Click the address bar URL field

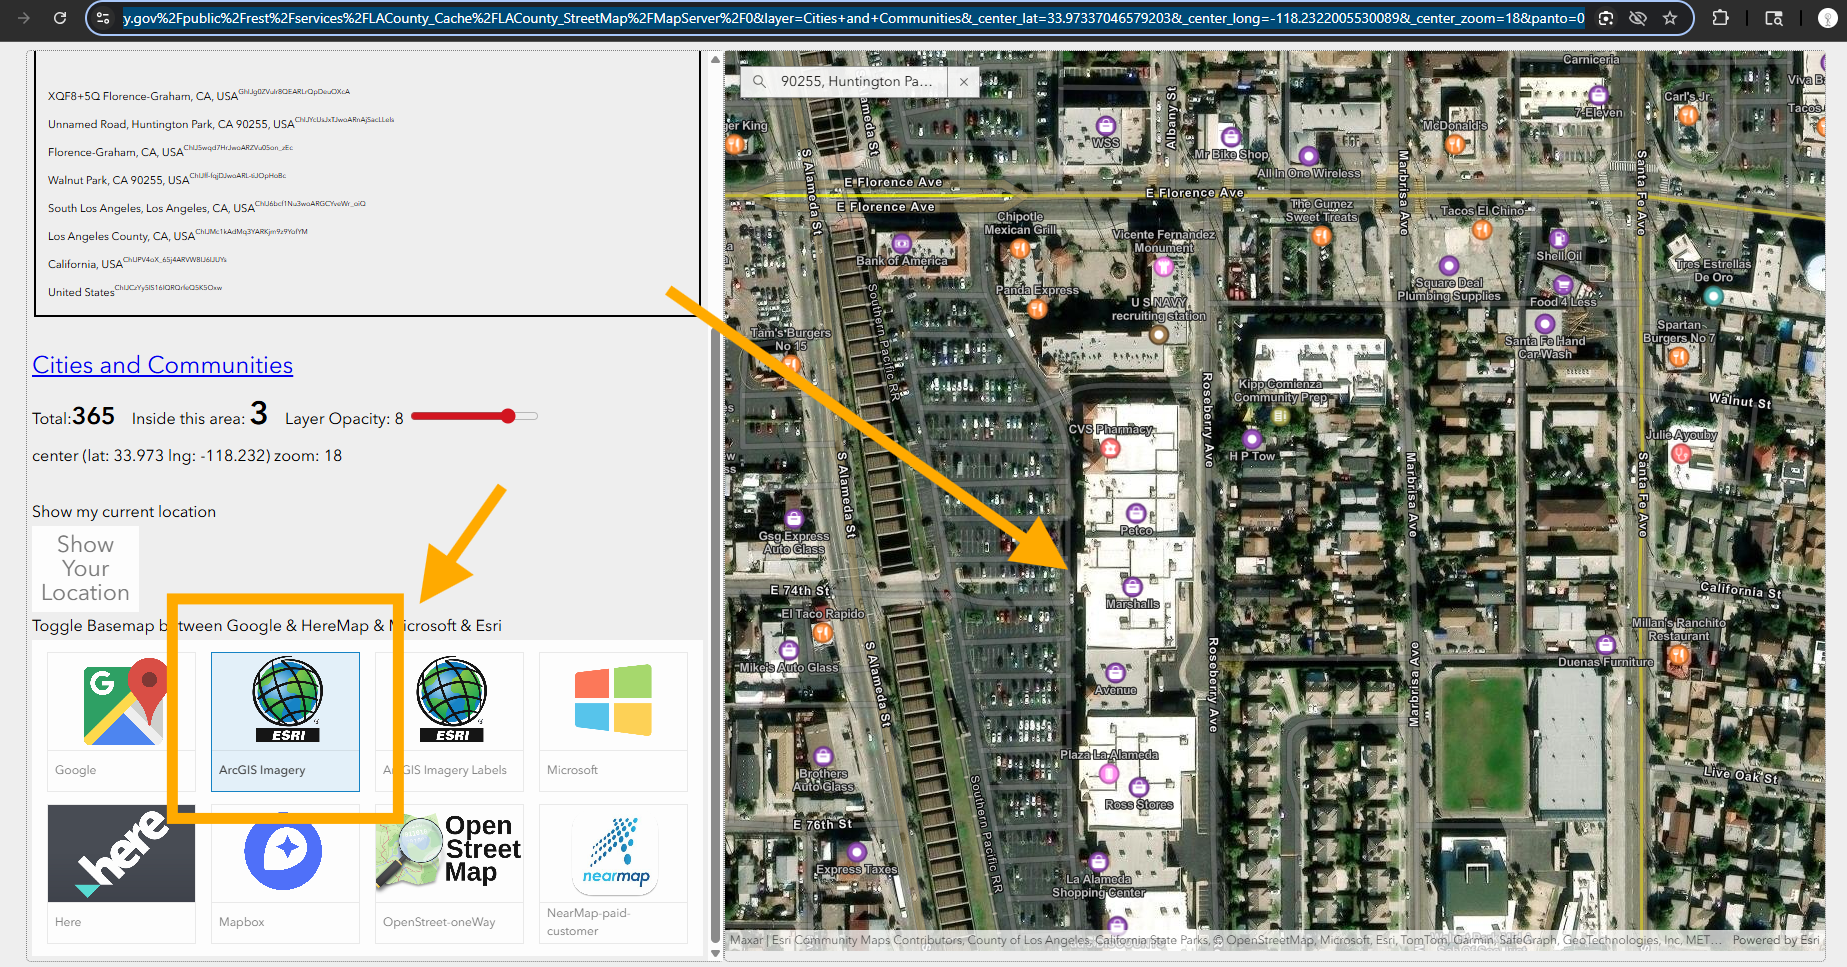(x=853, y=18)
